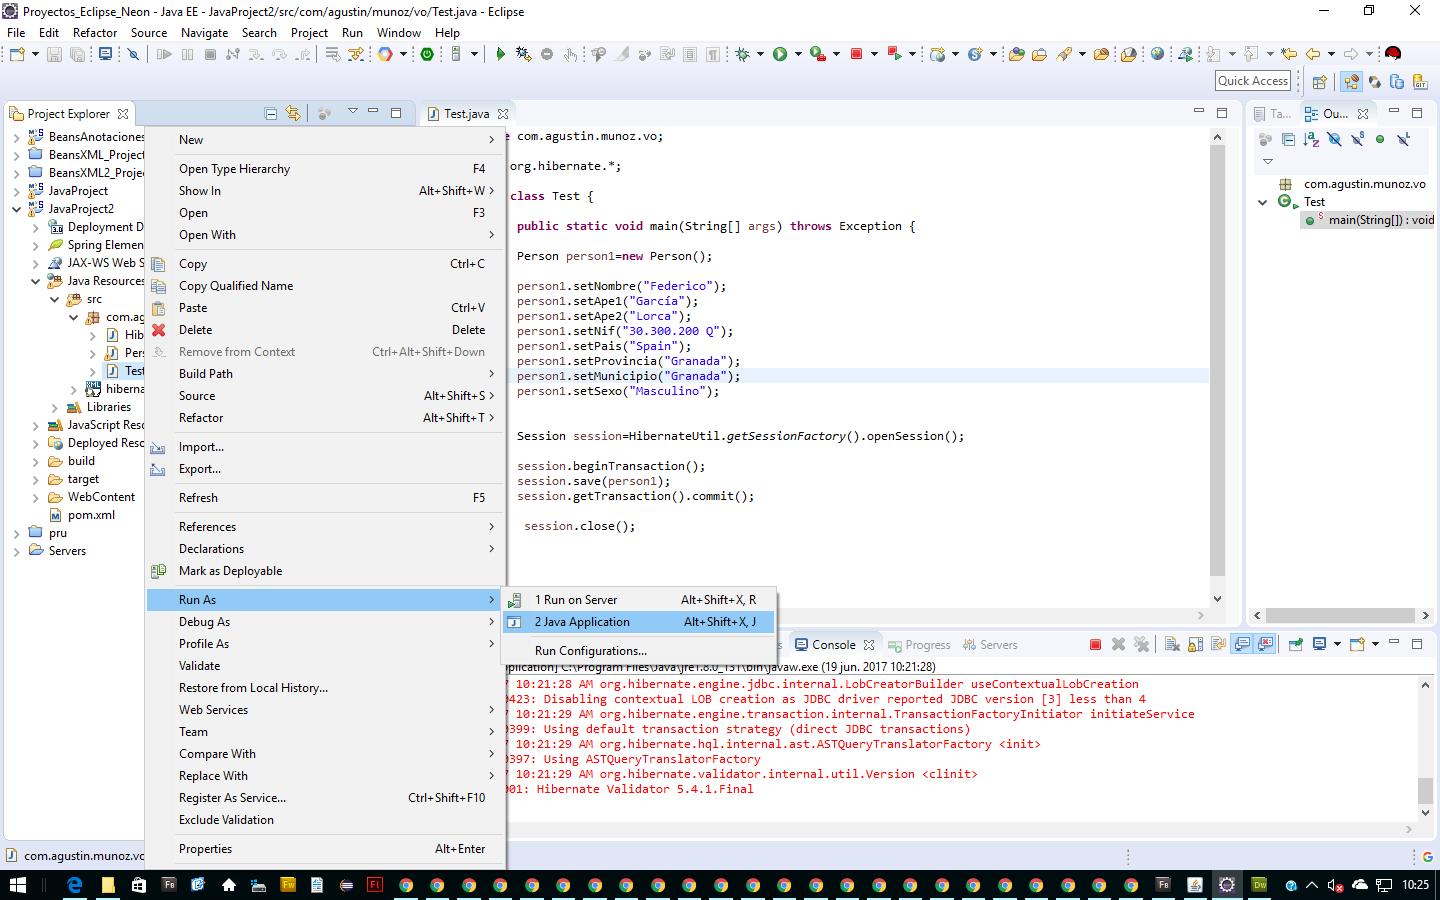
Task: Click the Quick Access field
Action: (1253, 81)
